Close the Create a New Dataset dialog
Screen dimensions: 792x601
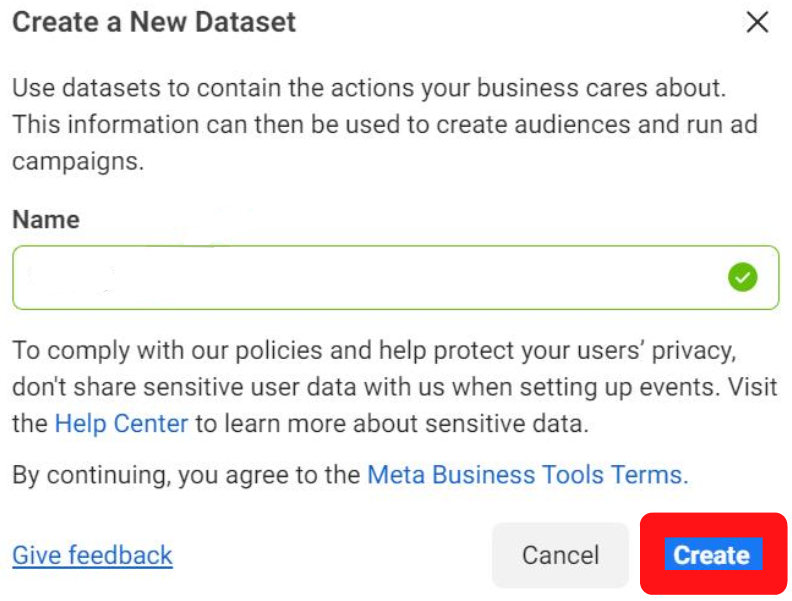758,23
